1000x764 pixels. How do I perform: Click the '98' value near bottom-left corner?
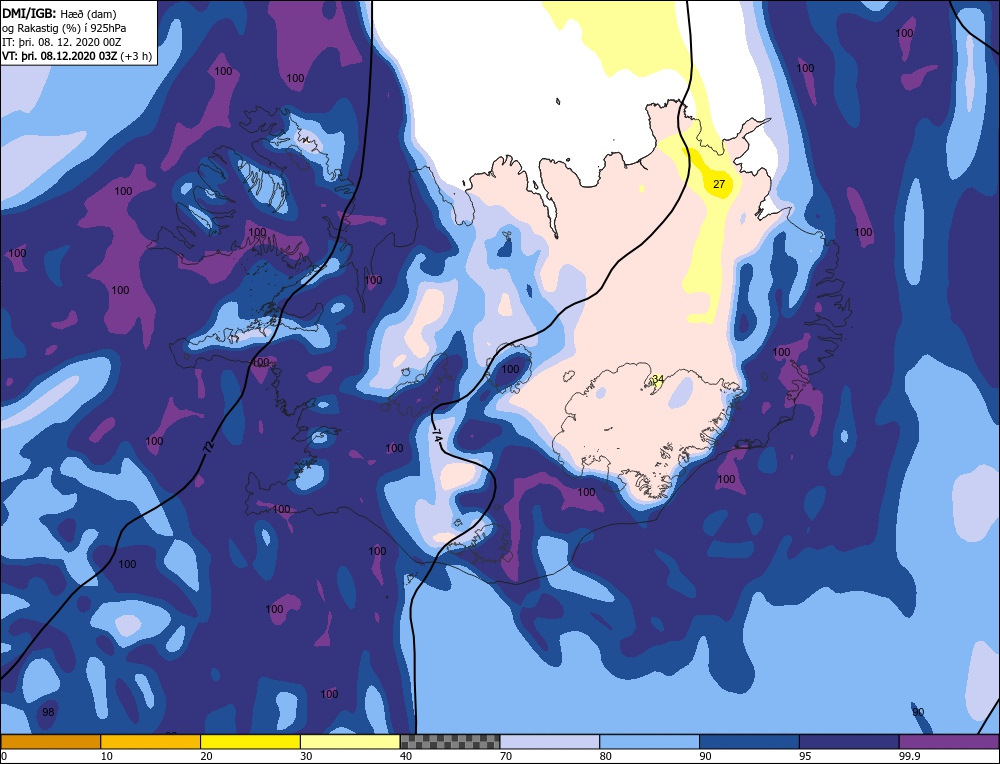(48, 712)
